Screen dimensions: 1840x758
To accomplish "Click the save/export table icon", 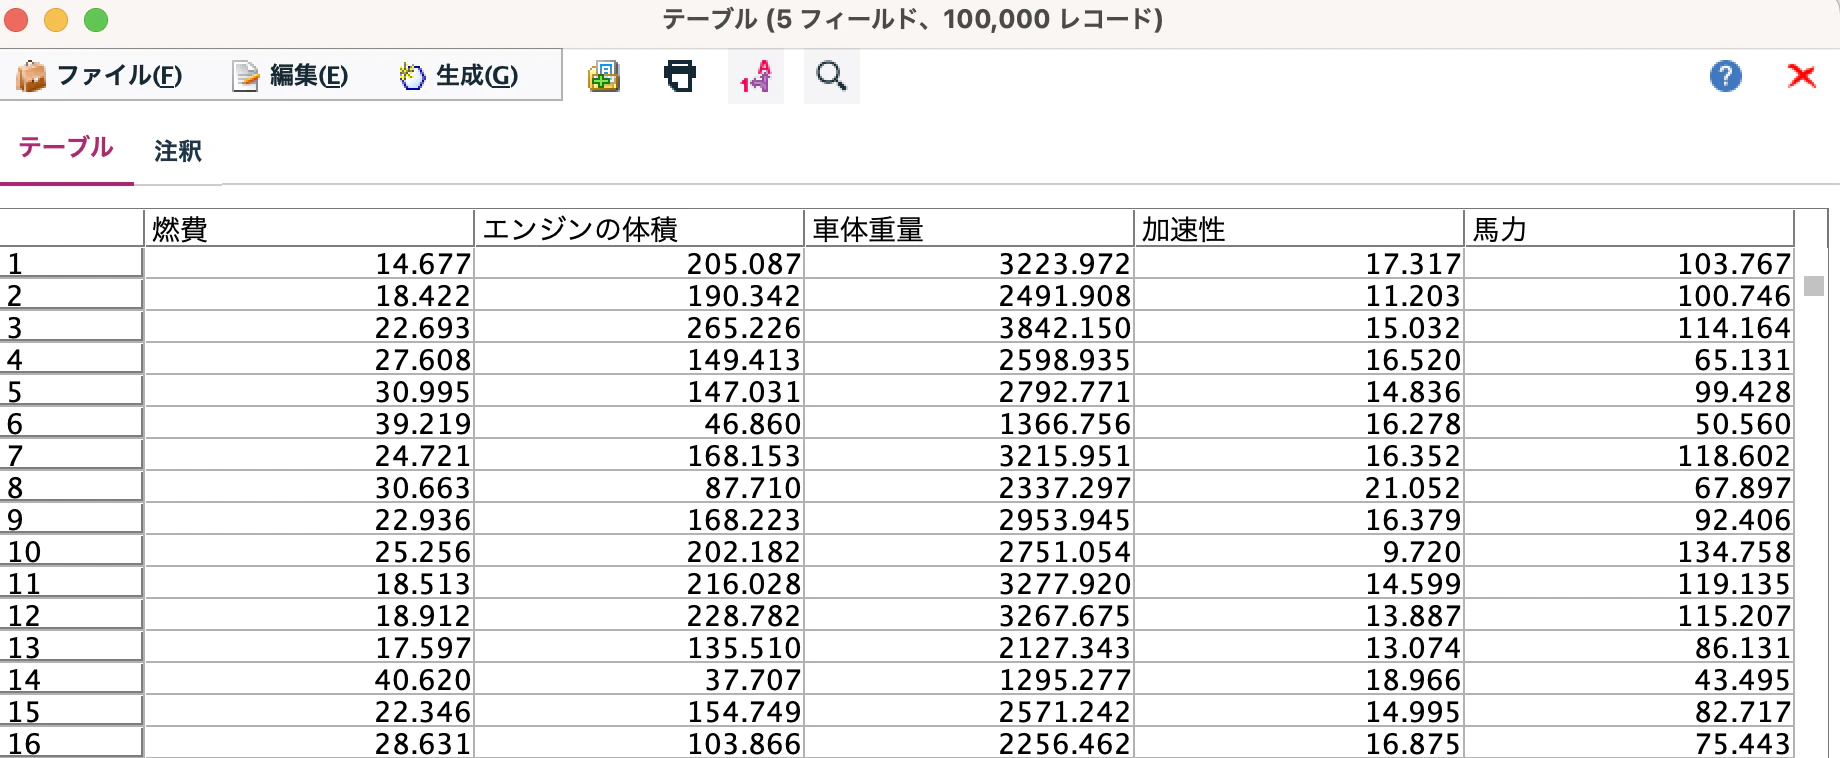I will [603, 76].
